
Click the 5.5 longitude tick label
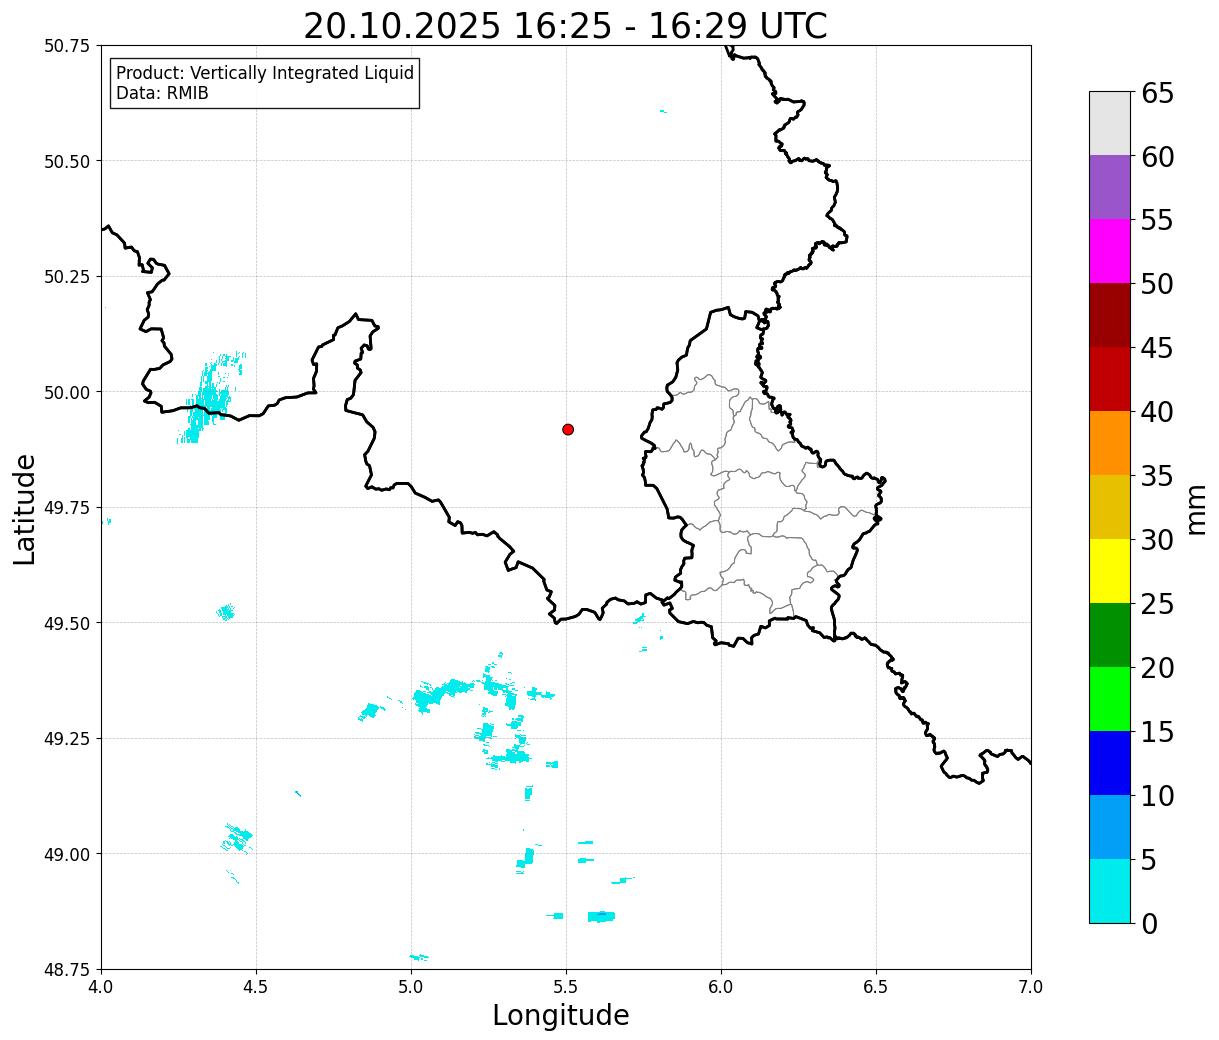[566, 987]
